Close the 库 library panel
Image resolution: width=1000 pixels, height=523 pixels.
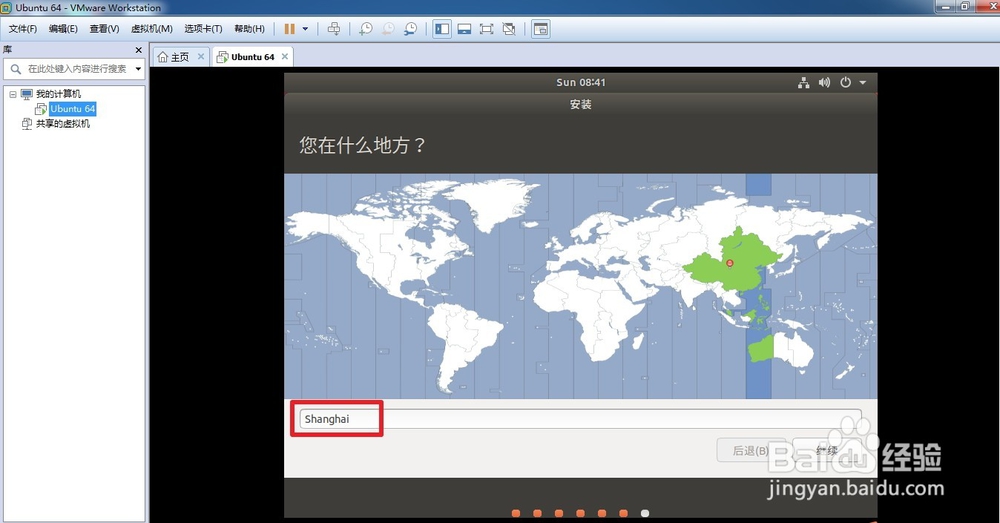[138, 50]
